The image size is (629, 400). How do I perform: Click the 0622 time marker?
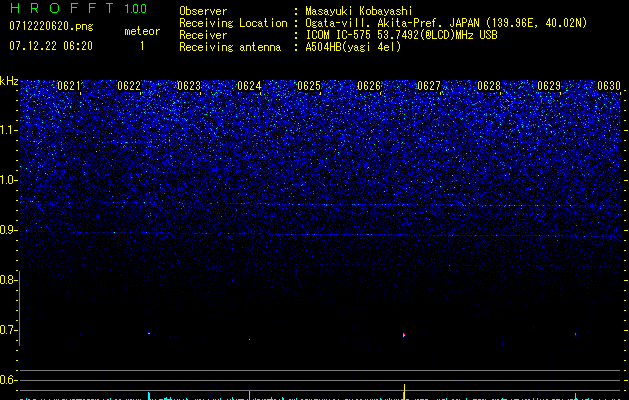(129, 86)
